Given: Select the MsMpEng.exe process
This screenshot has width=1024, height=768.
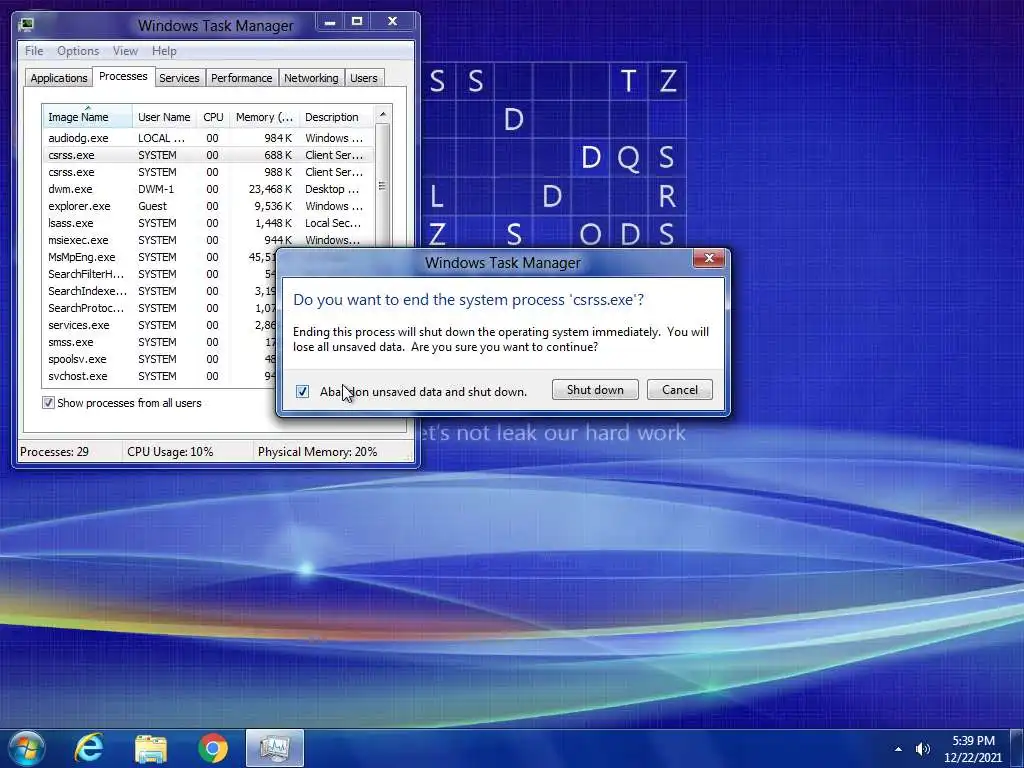Looking at the screenshot, I should click(160, 257).
